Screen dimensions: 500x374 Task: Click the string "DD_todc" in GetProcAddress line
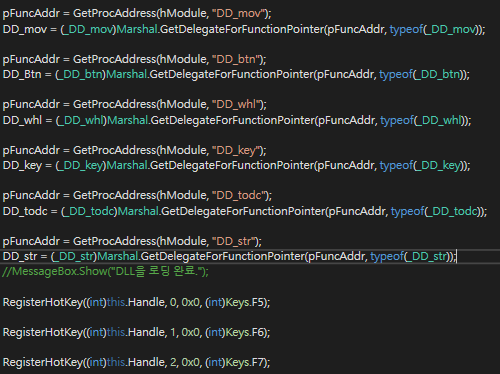click(239, 195)
